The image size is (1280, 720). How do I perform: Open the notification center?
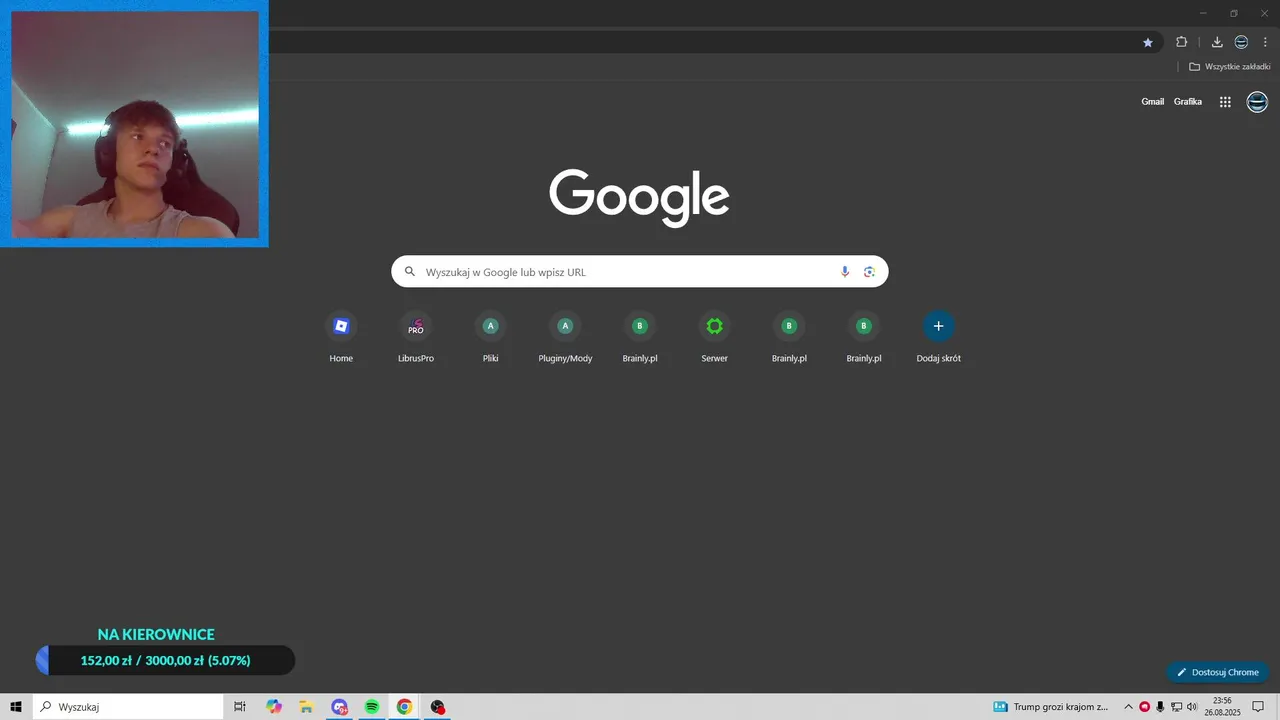(1258, 707)
